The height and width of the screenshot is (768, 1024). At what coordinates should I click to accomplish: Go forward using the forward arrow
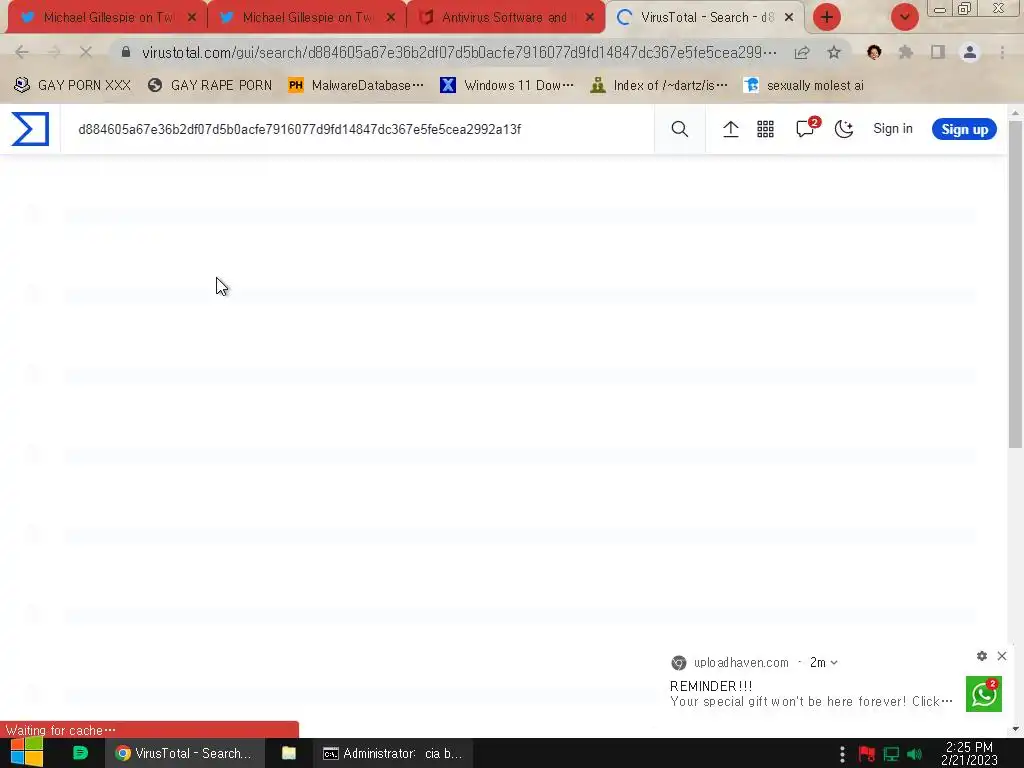coord(54,52)
